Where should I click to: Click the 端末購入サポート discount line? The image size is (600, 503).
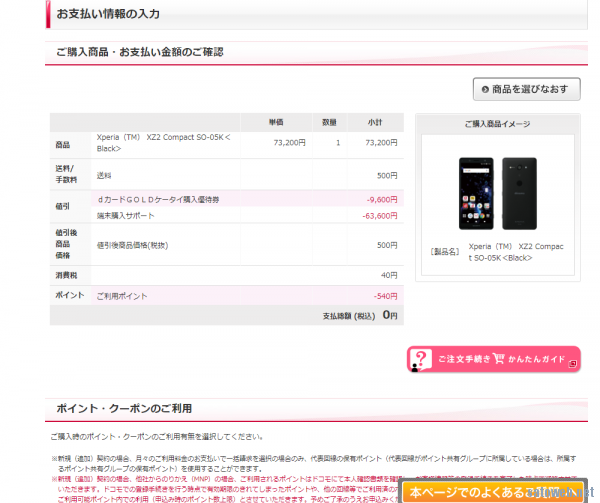coord(127,215)
